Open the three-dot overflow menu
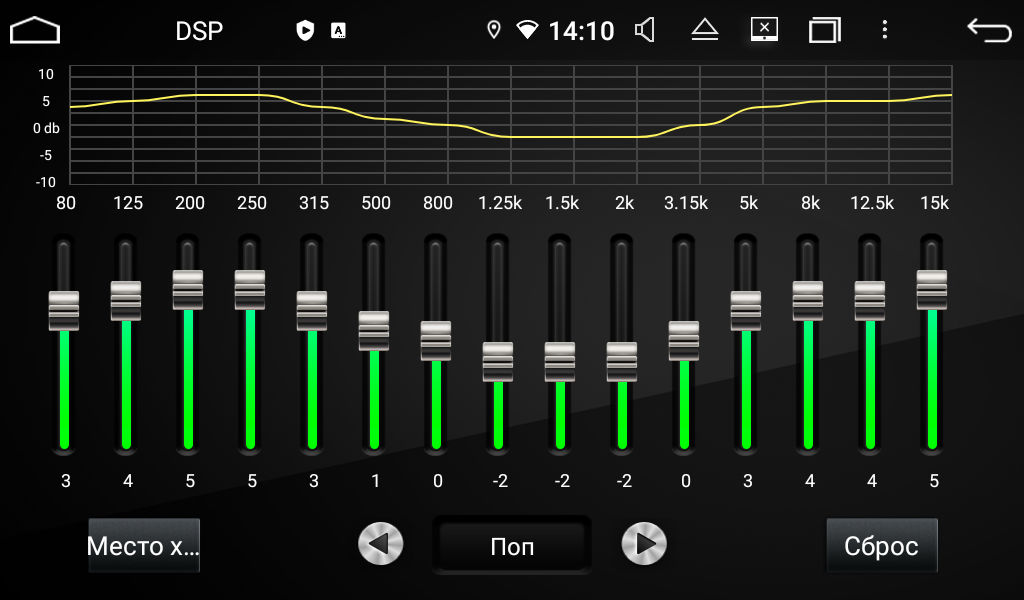This screenshot has height=600, width=1024. (x=885, y=30)
